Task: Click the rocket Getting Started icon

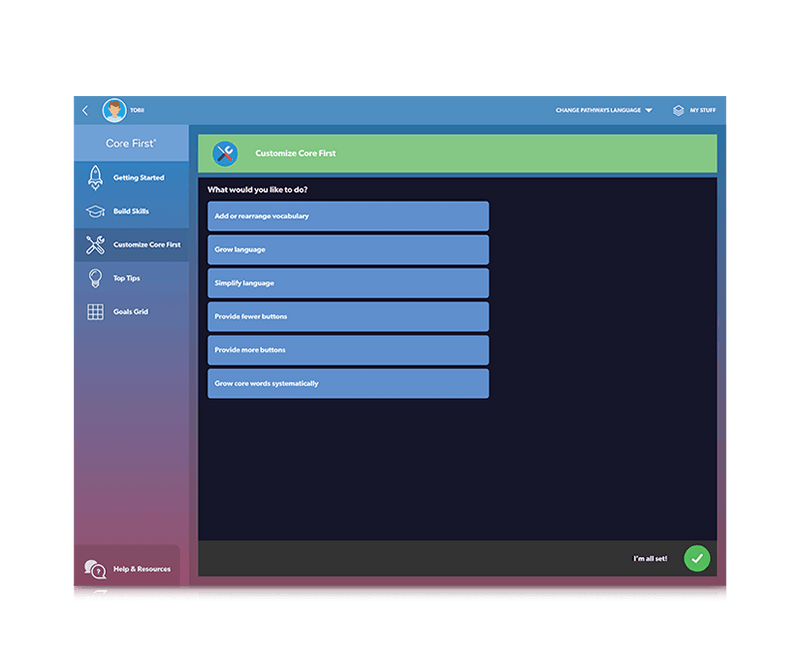Action: 95,178
